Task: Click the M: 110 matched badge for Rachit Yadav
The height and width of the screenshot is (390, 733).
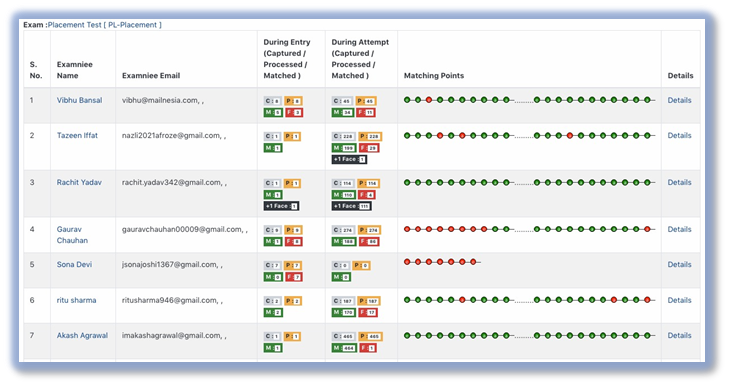Action: click(344, 195)
